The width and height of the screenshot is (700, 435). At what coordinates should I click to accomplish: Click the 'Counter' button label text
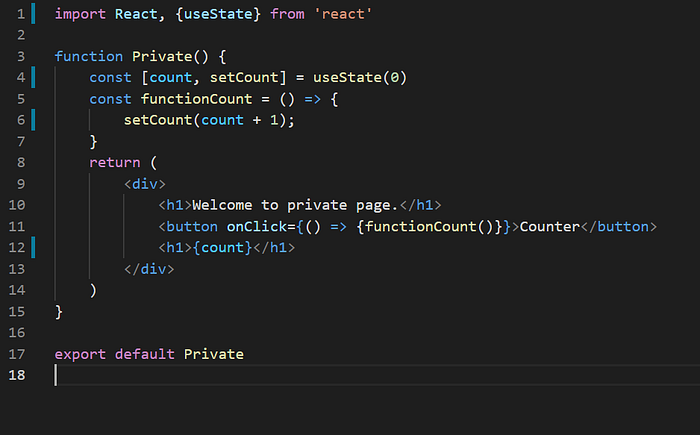[x=550, y=226]
